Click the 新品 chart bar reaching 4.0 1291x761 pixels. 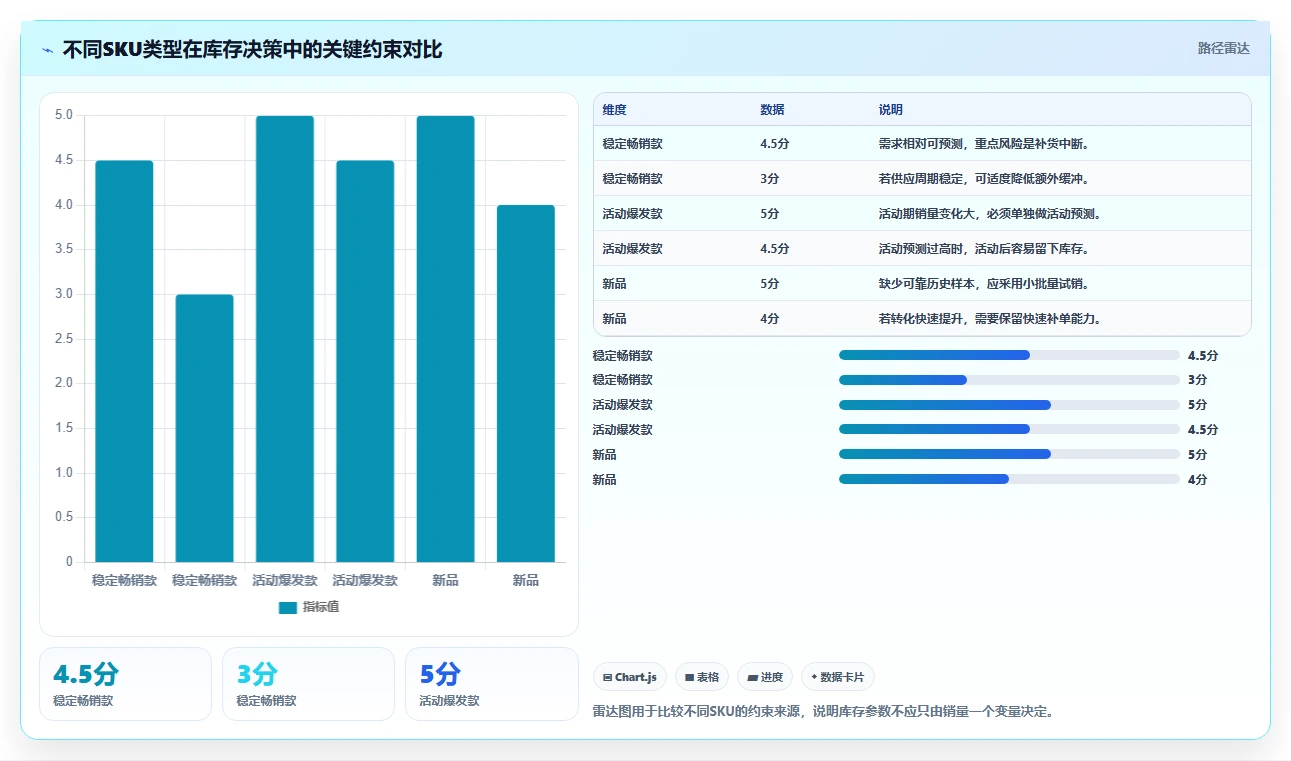[x=526, y=383]
